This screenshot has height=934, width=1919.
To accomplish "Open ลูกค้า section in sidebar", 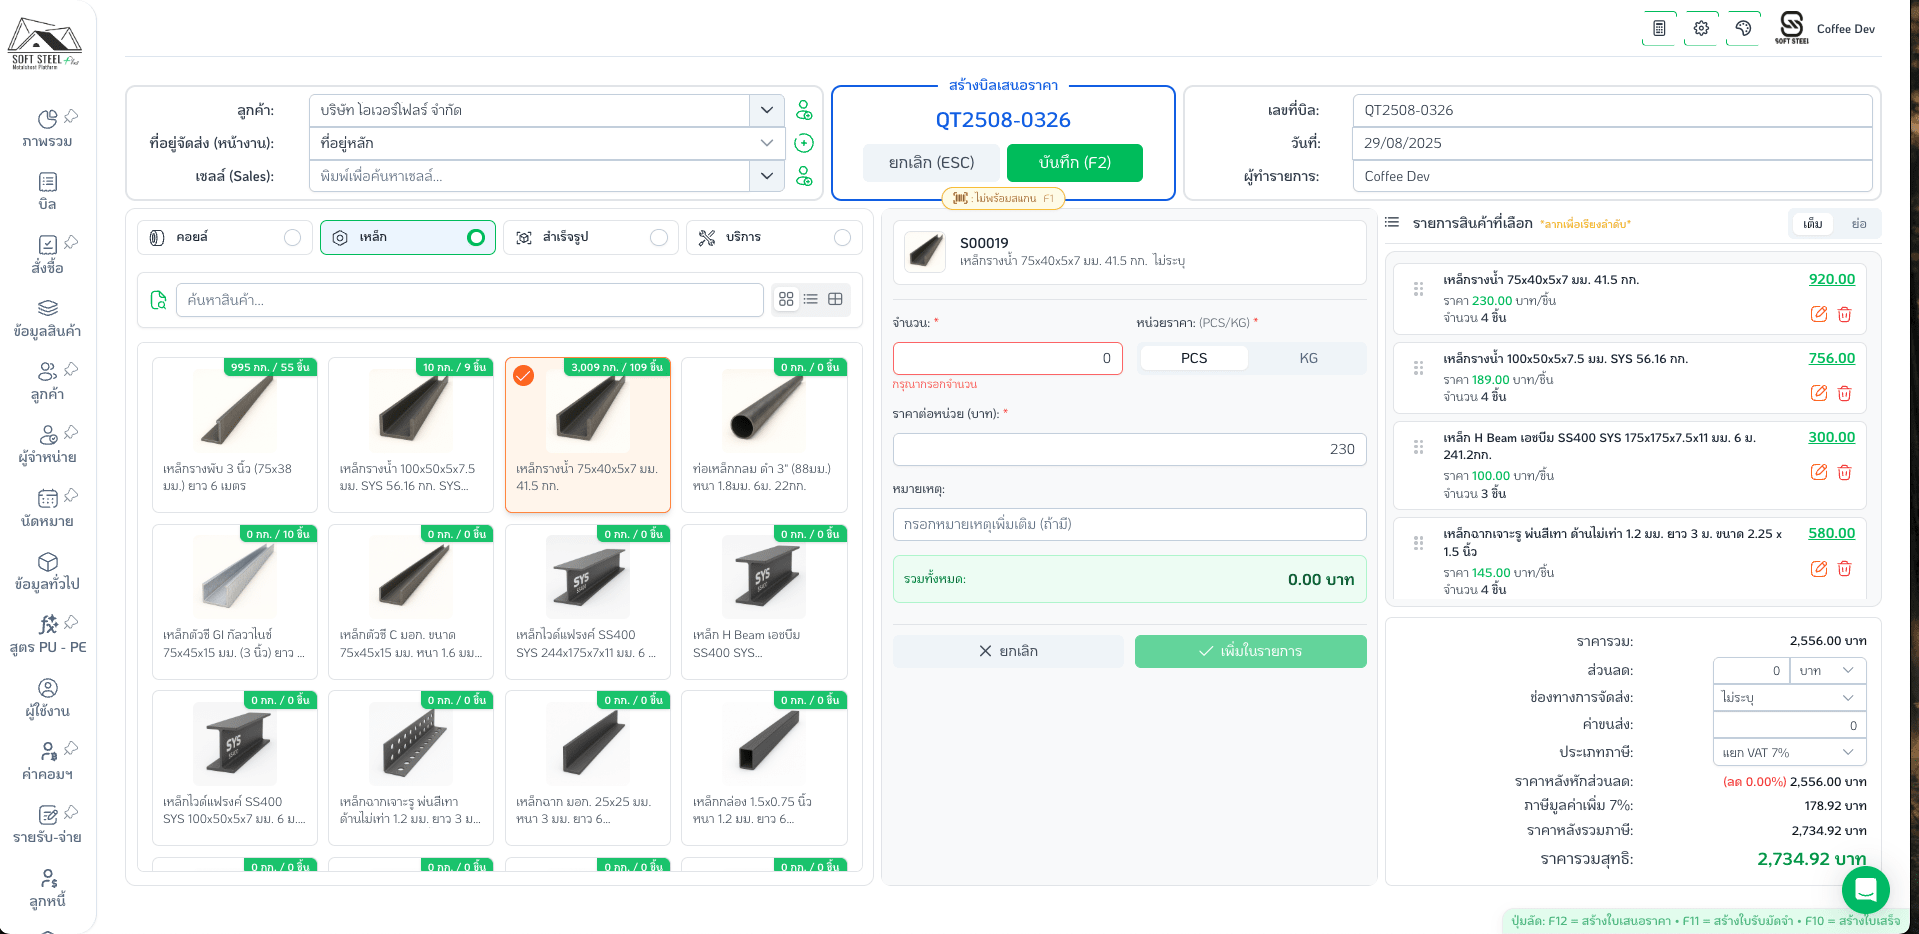I will point(47,382).
